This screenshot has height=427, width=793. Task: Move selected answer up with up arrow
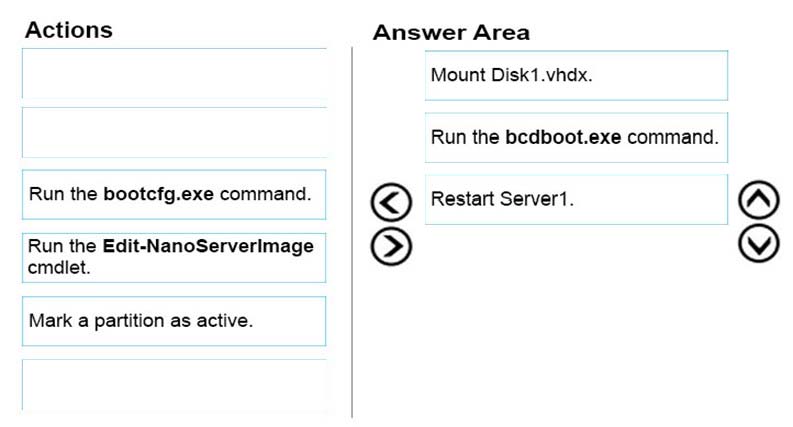(x=759, y=200)
